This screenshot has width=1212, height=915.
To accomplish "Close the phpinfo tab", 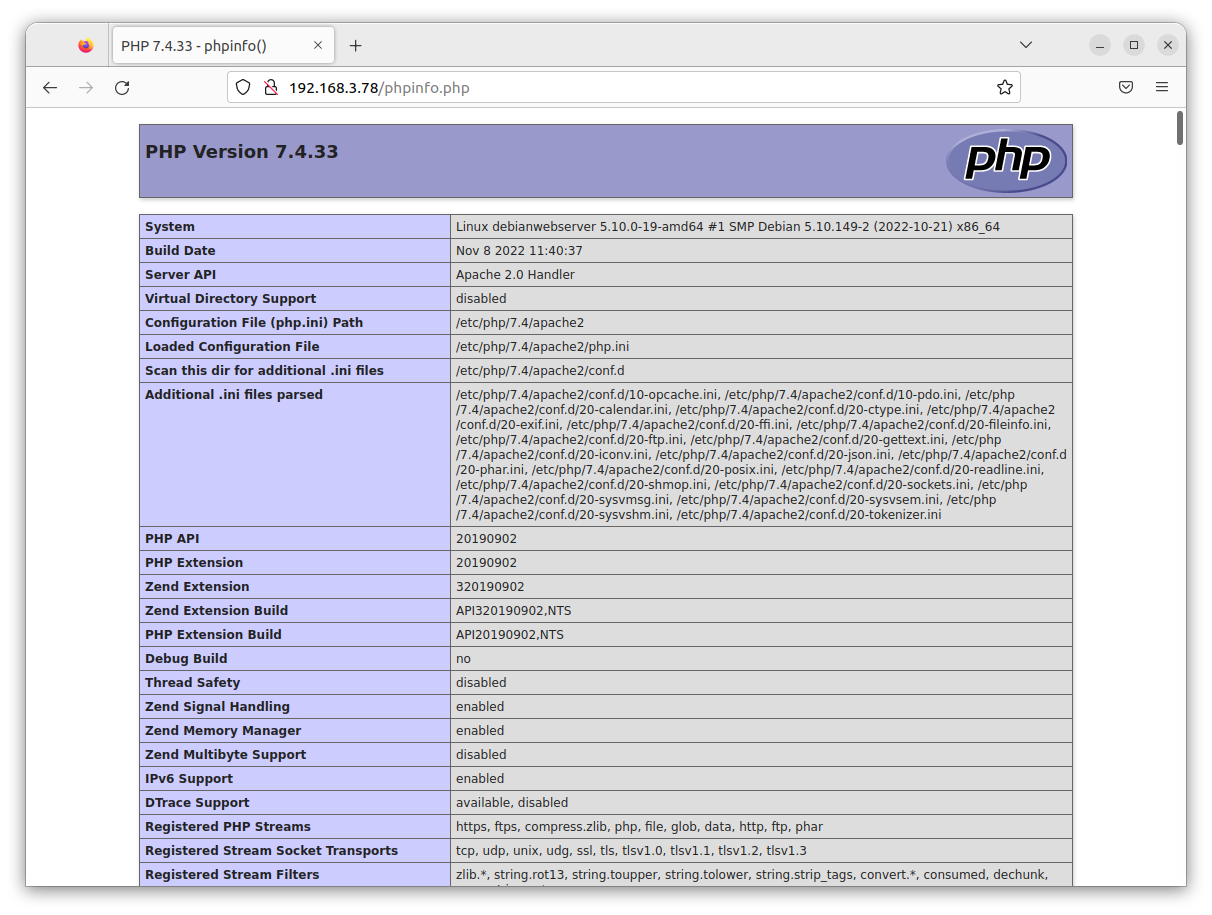I will (x=318, y=44).
